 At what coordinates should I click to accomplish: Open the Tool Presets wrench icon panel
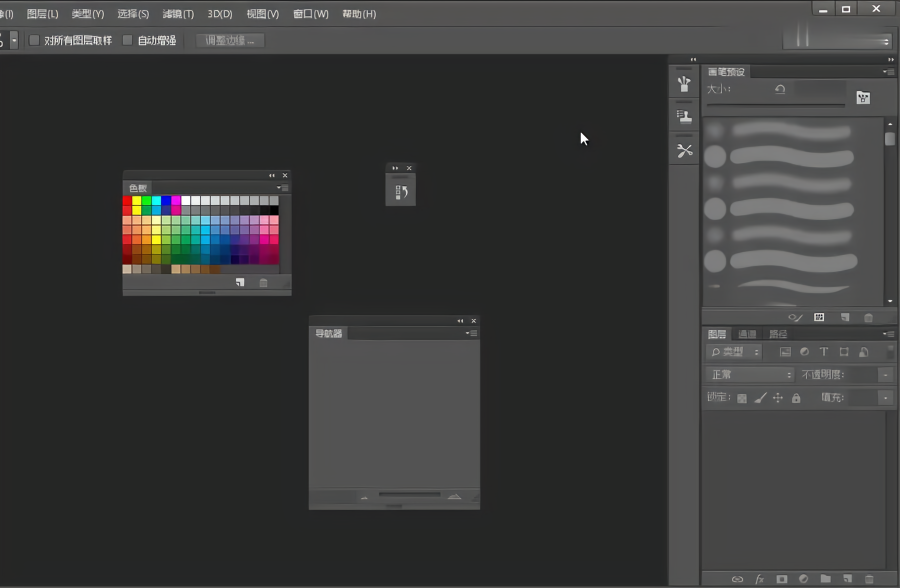684,151
